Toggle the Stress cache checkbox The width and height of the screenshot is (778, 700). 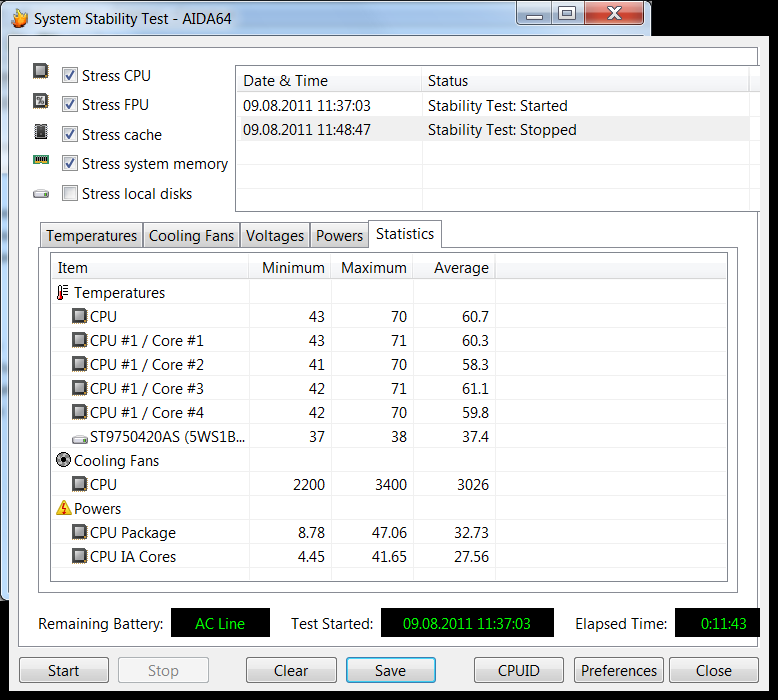coord(70,134)
